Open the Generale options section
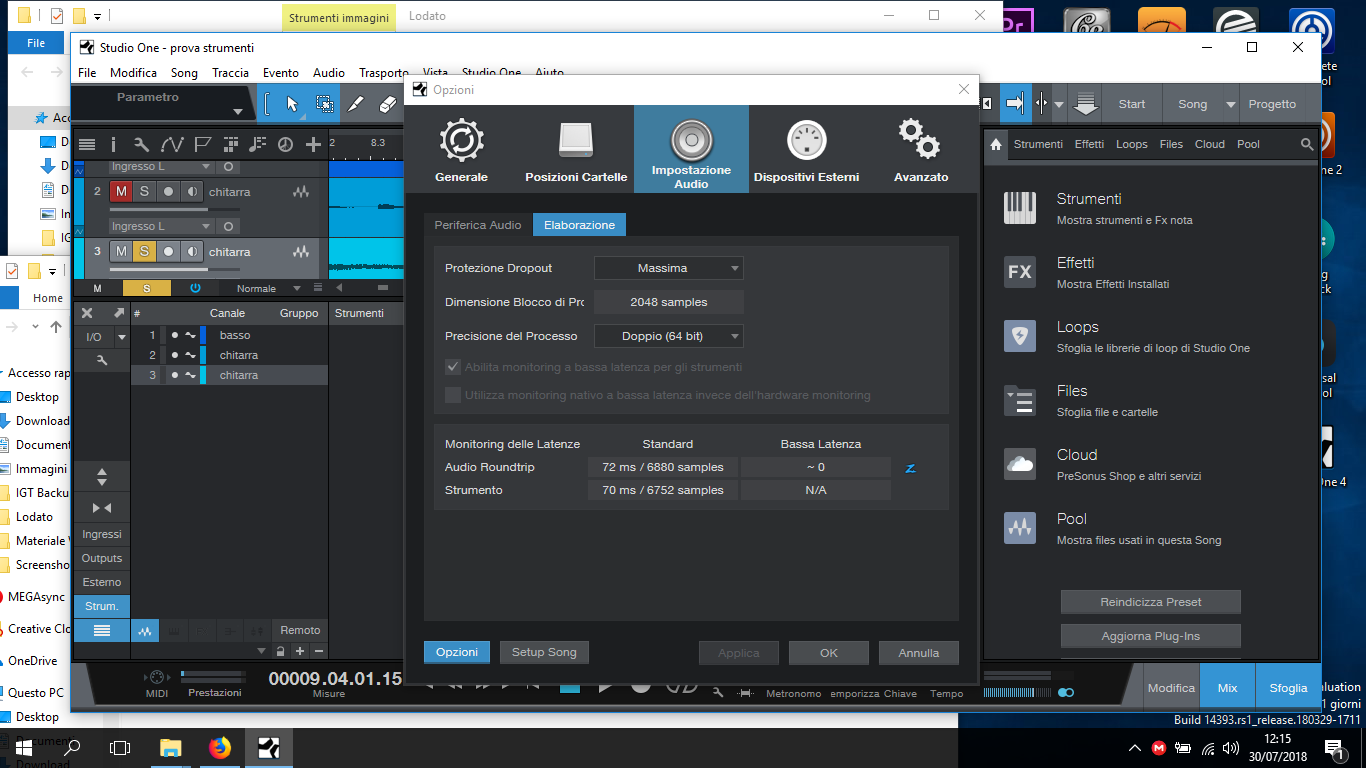The width and height of the screenshot is (1366, 768). pos(461,150)
